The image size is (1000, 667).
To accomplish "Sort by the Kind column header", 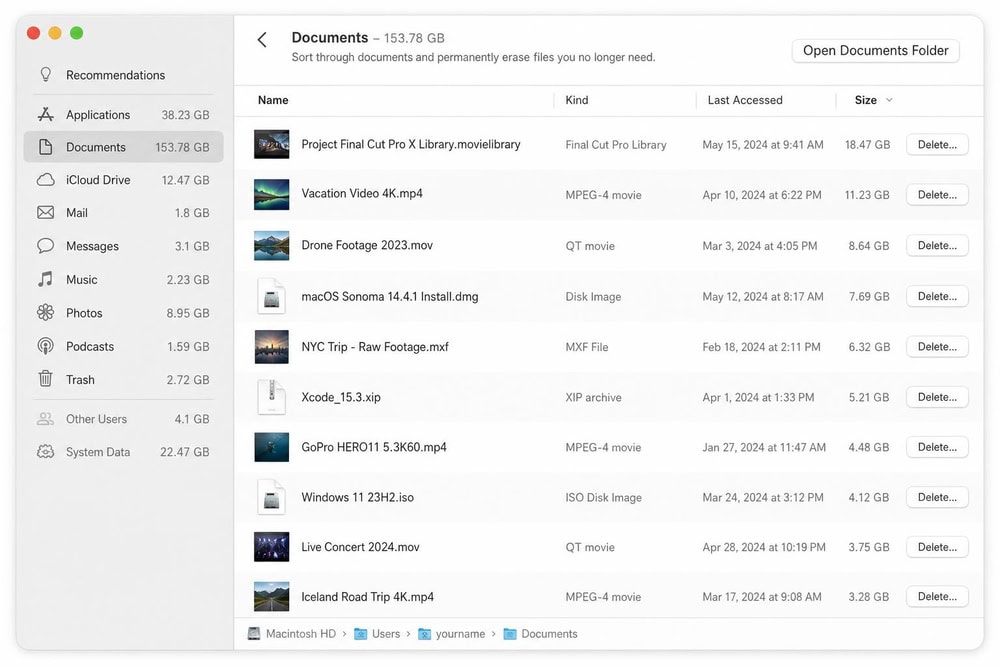I will pos(577,100).
